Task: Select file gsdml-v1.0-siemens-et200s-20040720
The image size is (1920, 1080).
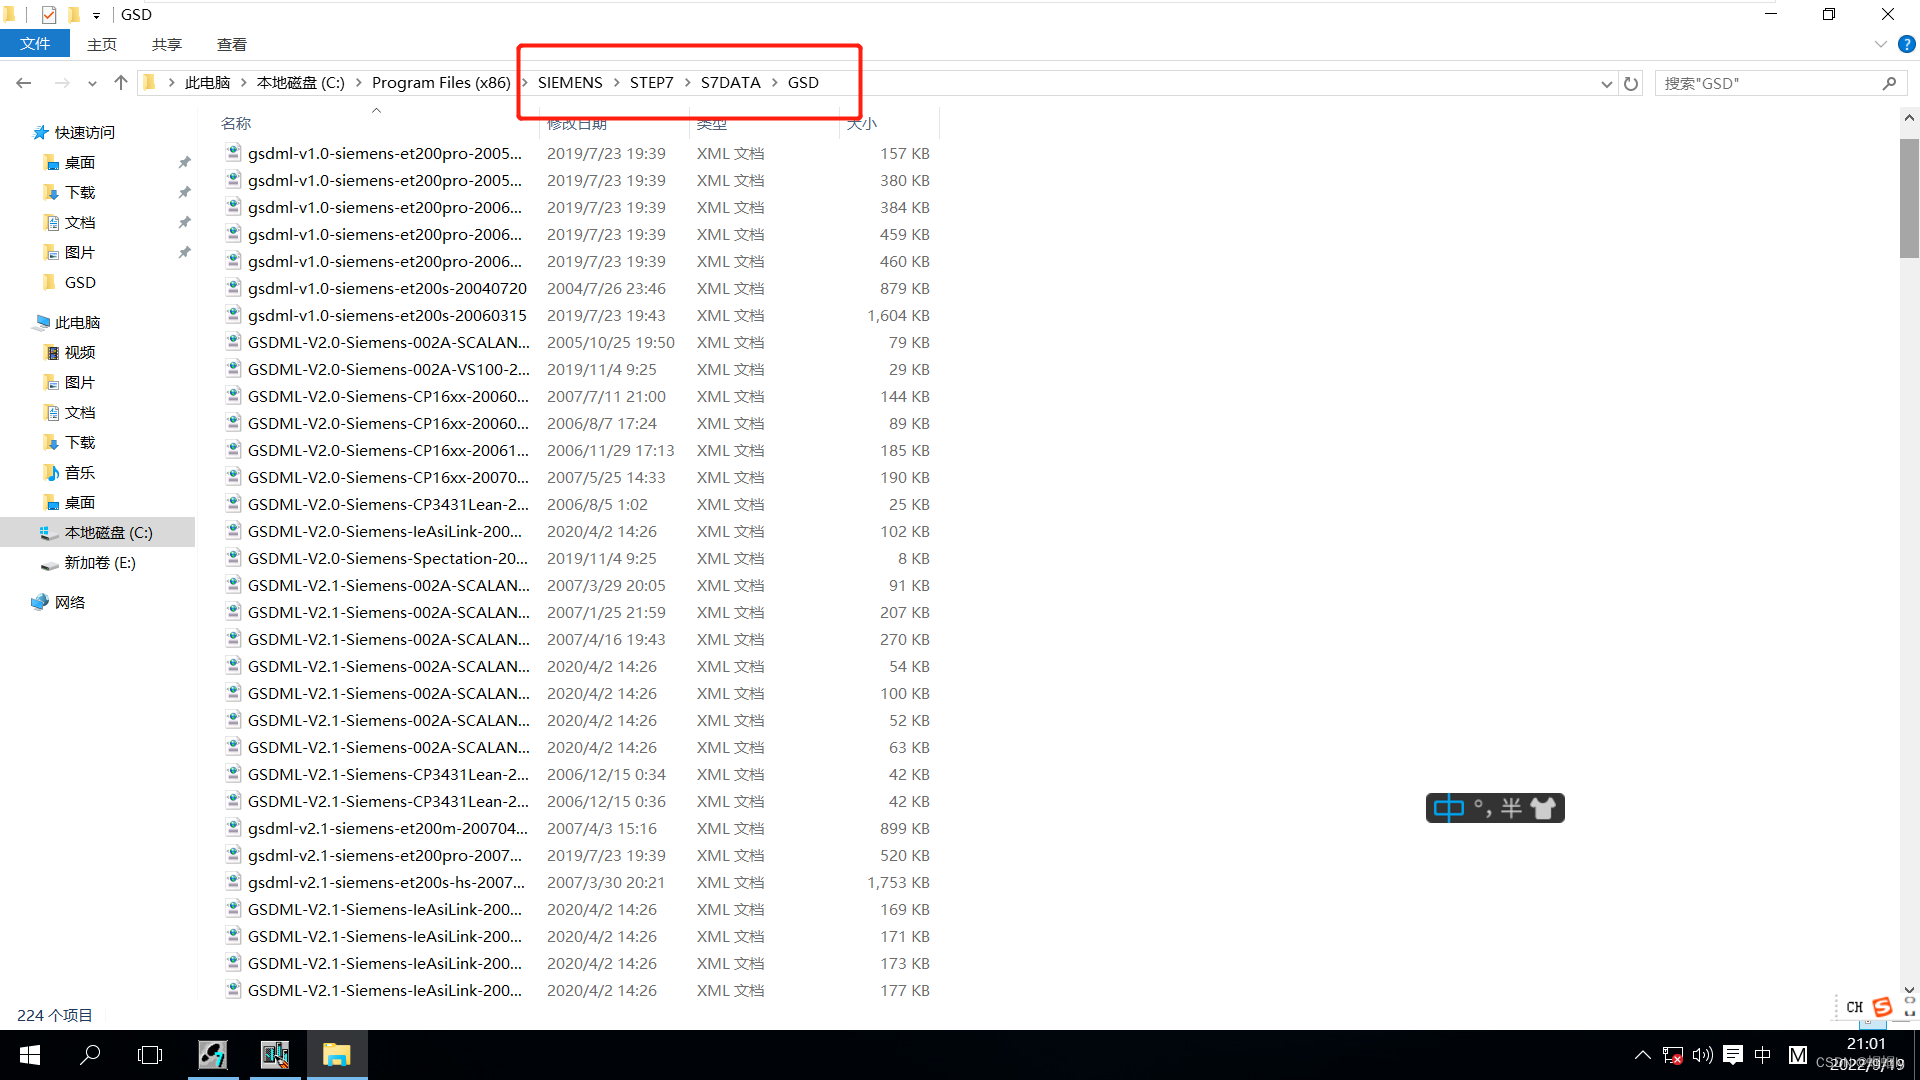Action: point(387,289)
